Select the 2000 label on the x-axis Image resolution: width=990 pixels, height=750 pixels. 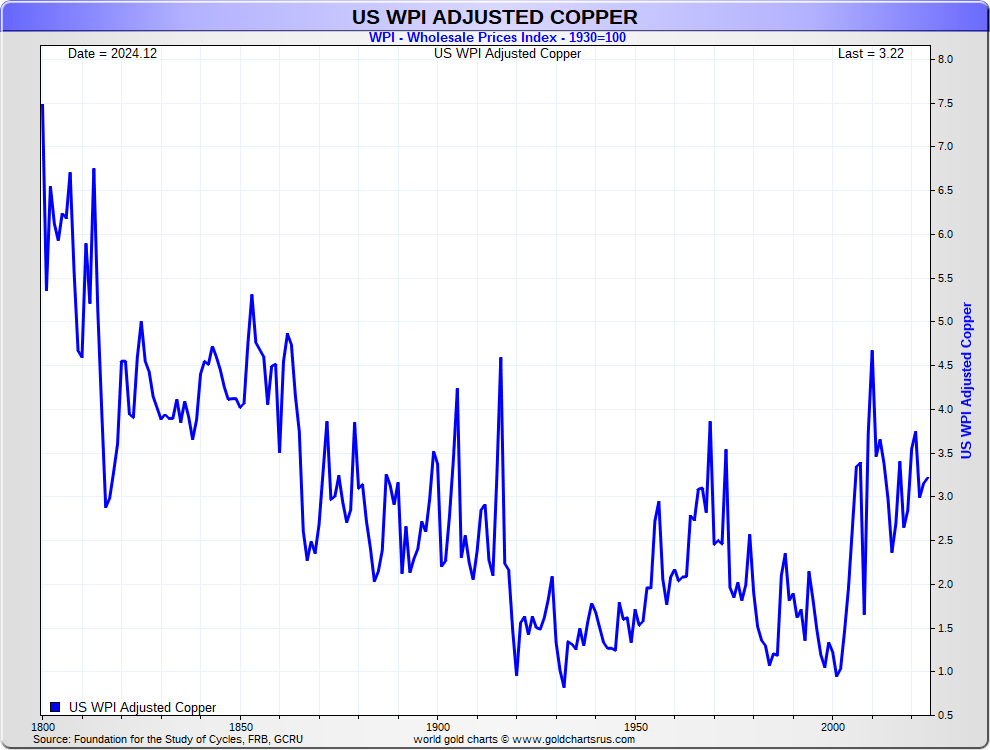(x=832, y=726)
